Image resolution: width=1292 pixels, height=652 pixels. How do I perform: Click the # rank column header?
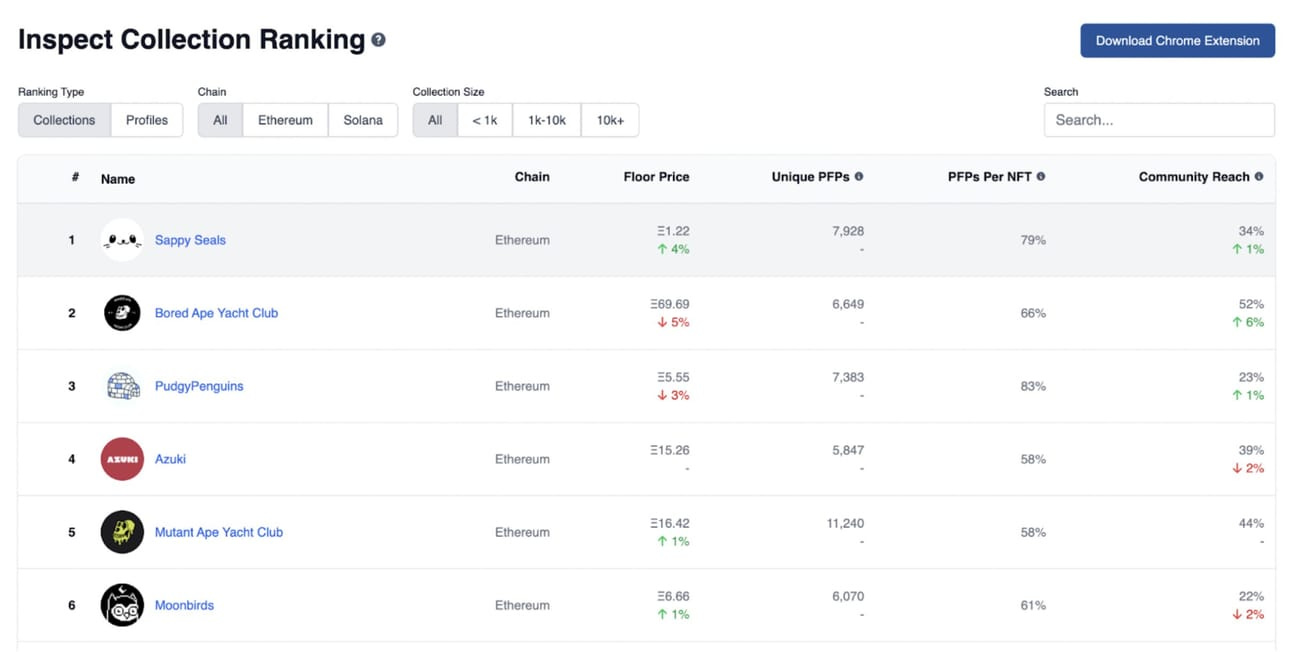[x=75, y=177]
